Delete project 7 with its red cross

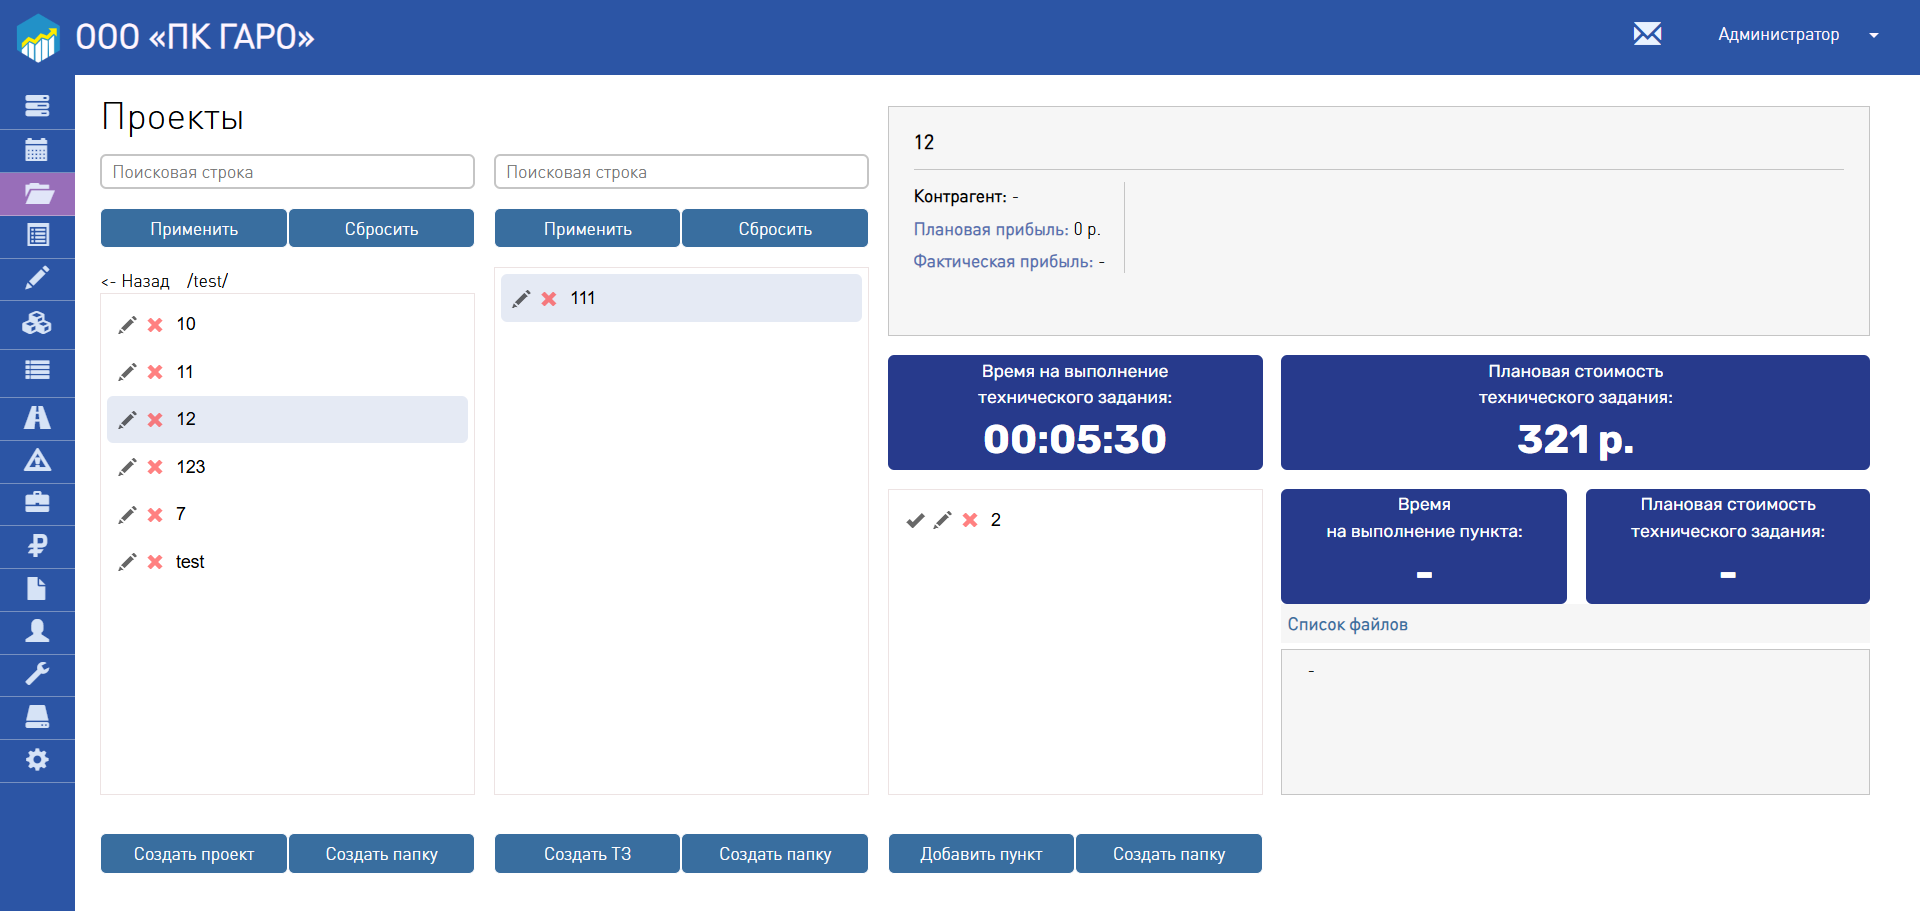(155, 515)
